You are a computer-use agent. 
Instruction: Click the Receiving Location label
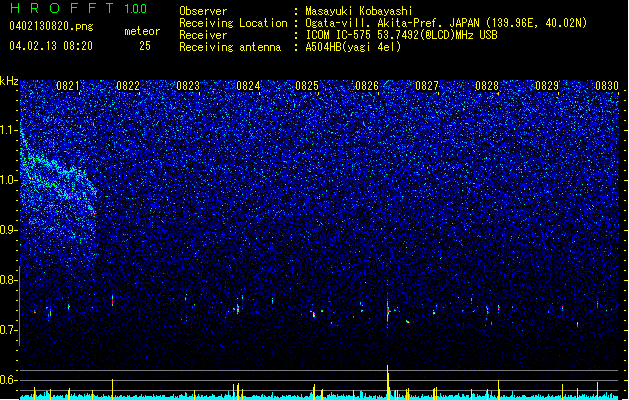[x=233, y=23]
